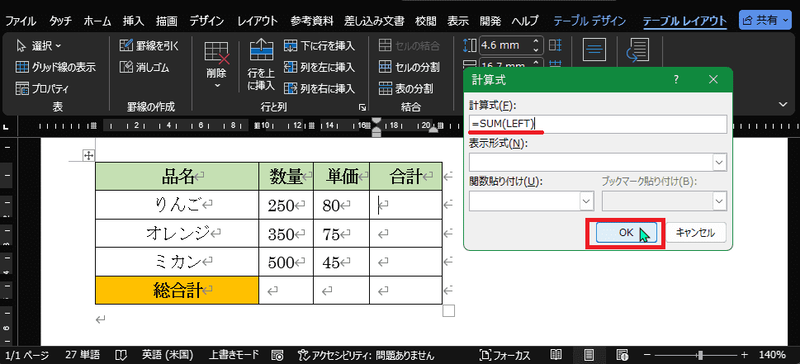Click 英語 (米国) language in status bar

pyautogui.click(x=167, y=355)
